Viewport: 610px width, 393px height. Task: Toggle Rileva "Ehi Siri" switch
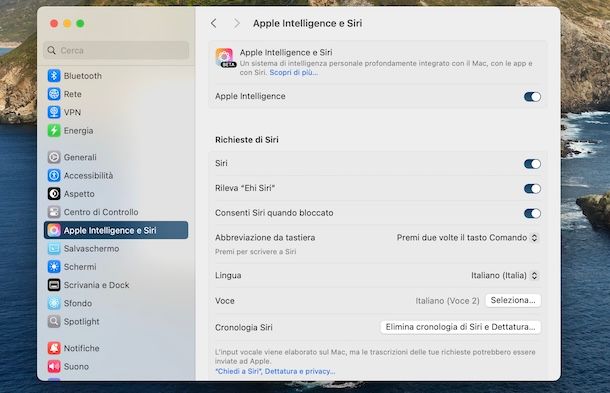pyautogui.click(x=532, y=189)
